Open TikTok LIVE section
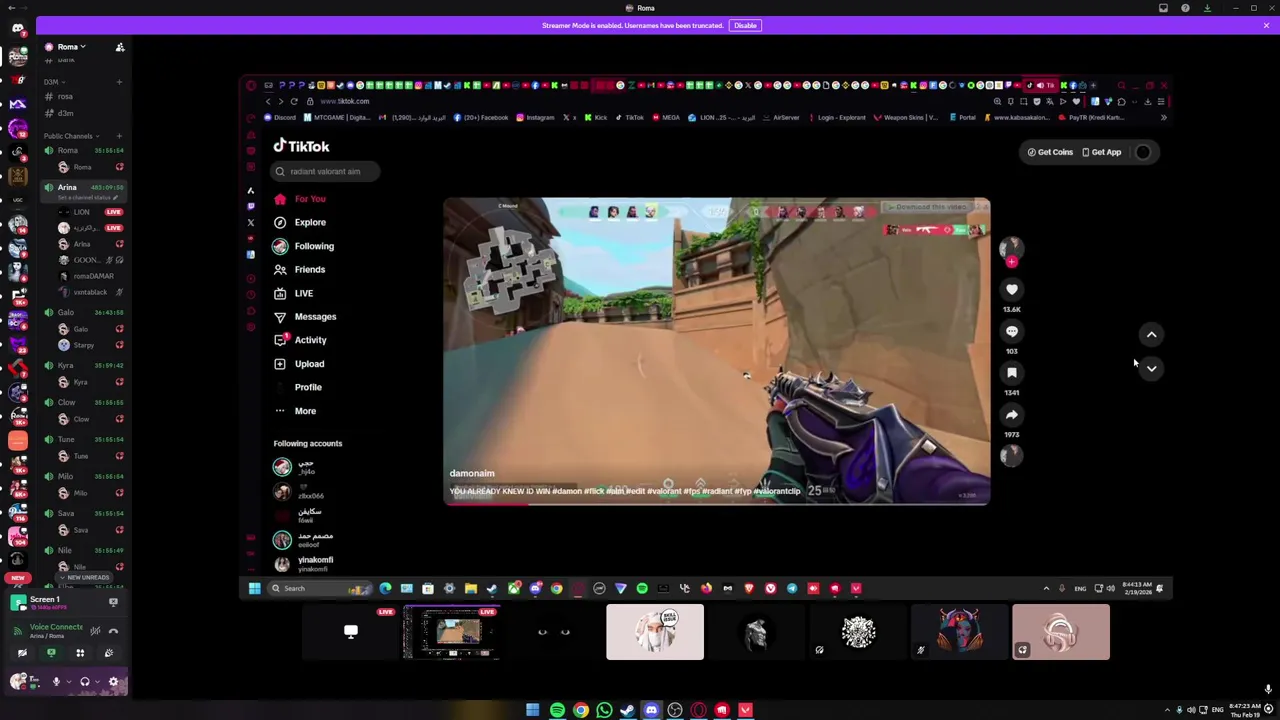Screen dimensions: 1280x720 tap(294, 293)
